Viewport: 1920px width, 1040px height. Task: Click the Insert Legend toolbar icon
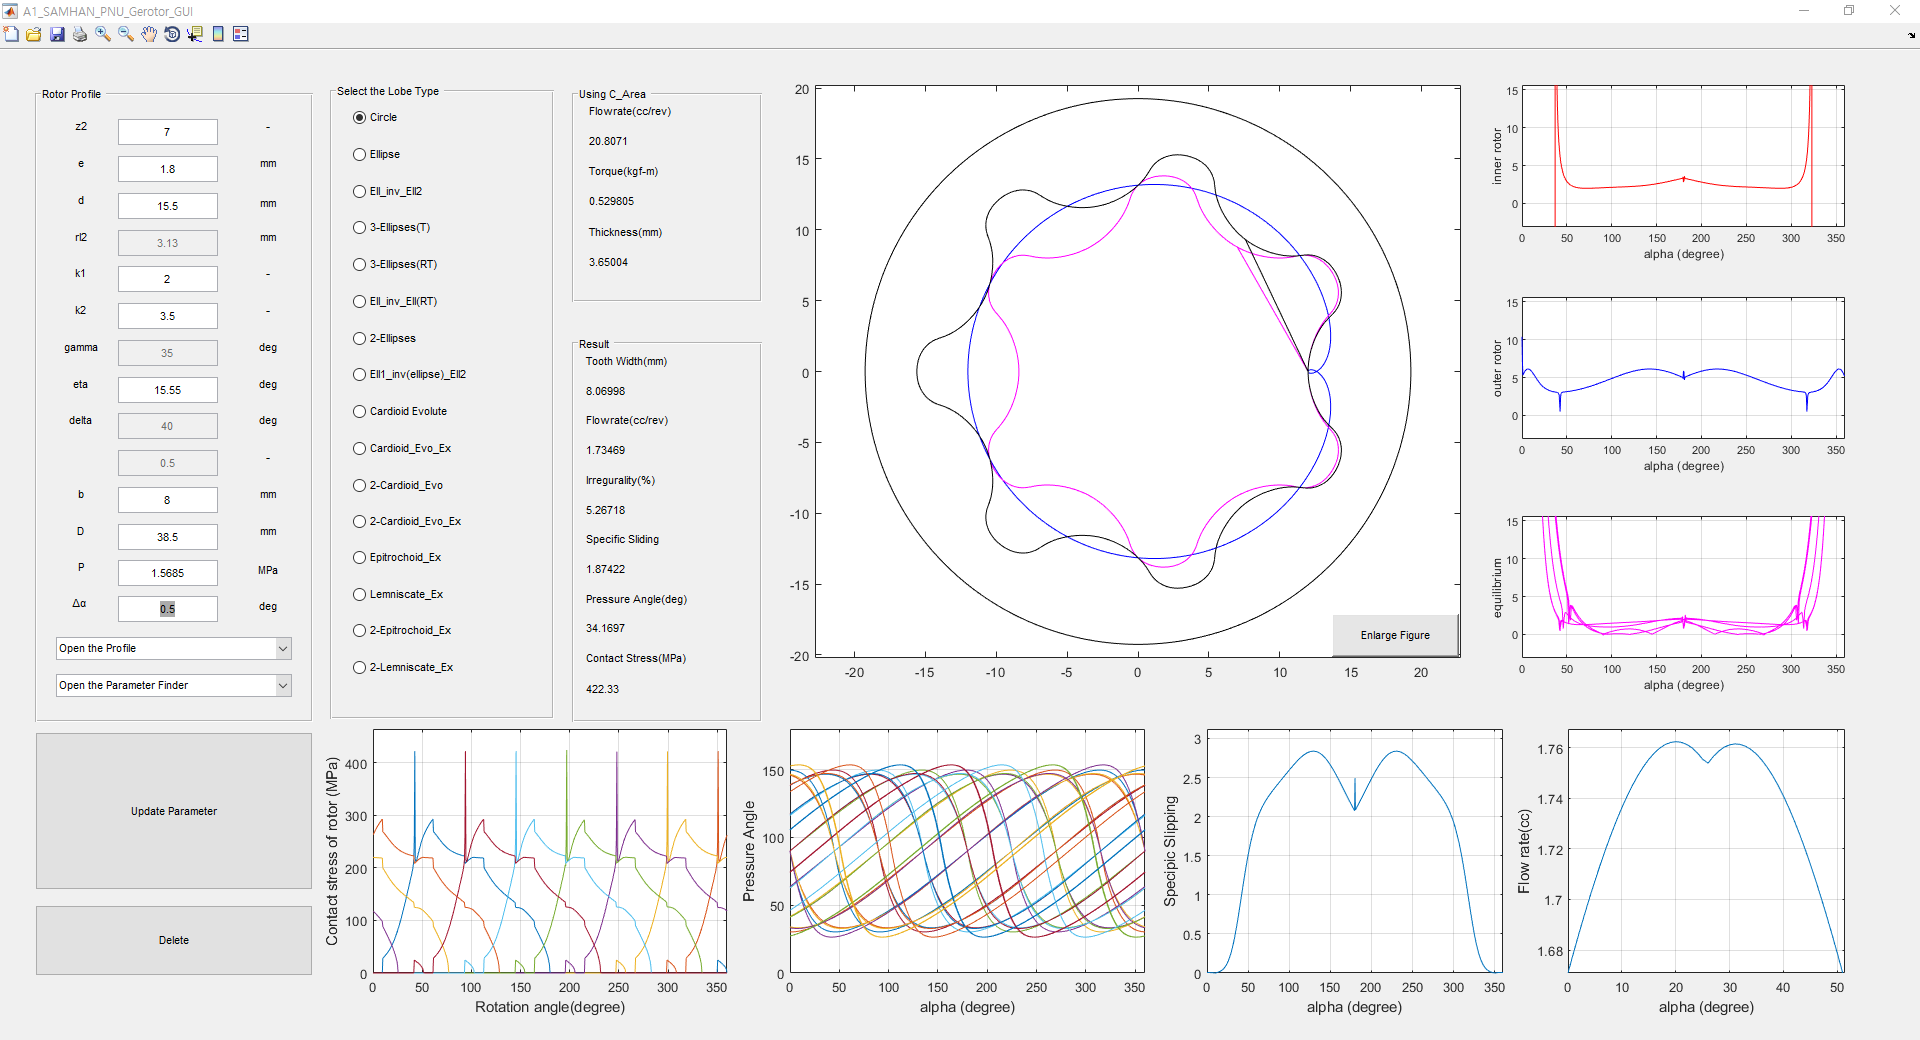pos(241,34)
